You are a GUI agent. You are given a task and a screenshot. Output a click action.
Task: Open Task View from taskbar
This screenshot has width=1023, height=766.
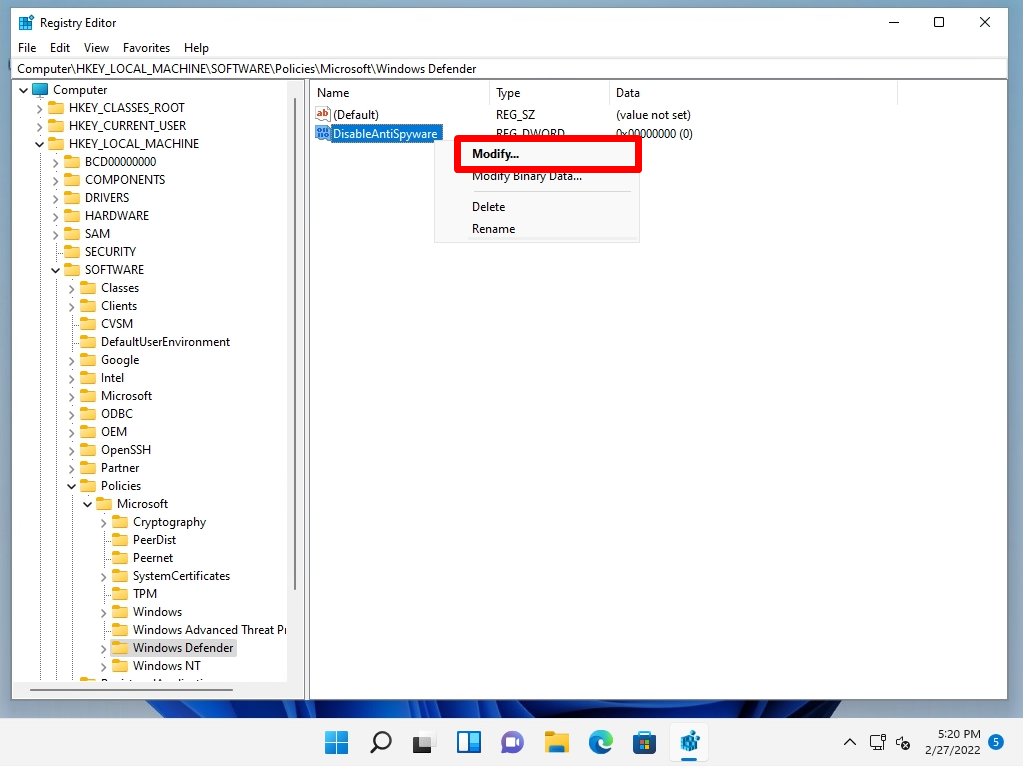click(424, 742)
